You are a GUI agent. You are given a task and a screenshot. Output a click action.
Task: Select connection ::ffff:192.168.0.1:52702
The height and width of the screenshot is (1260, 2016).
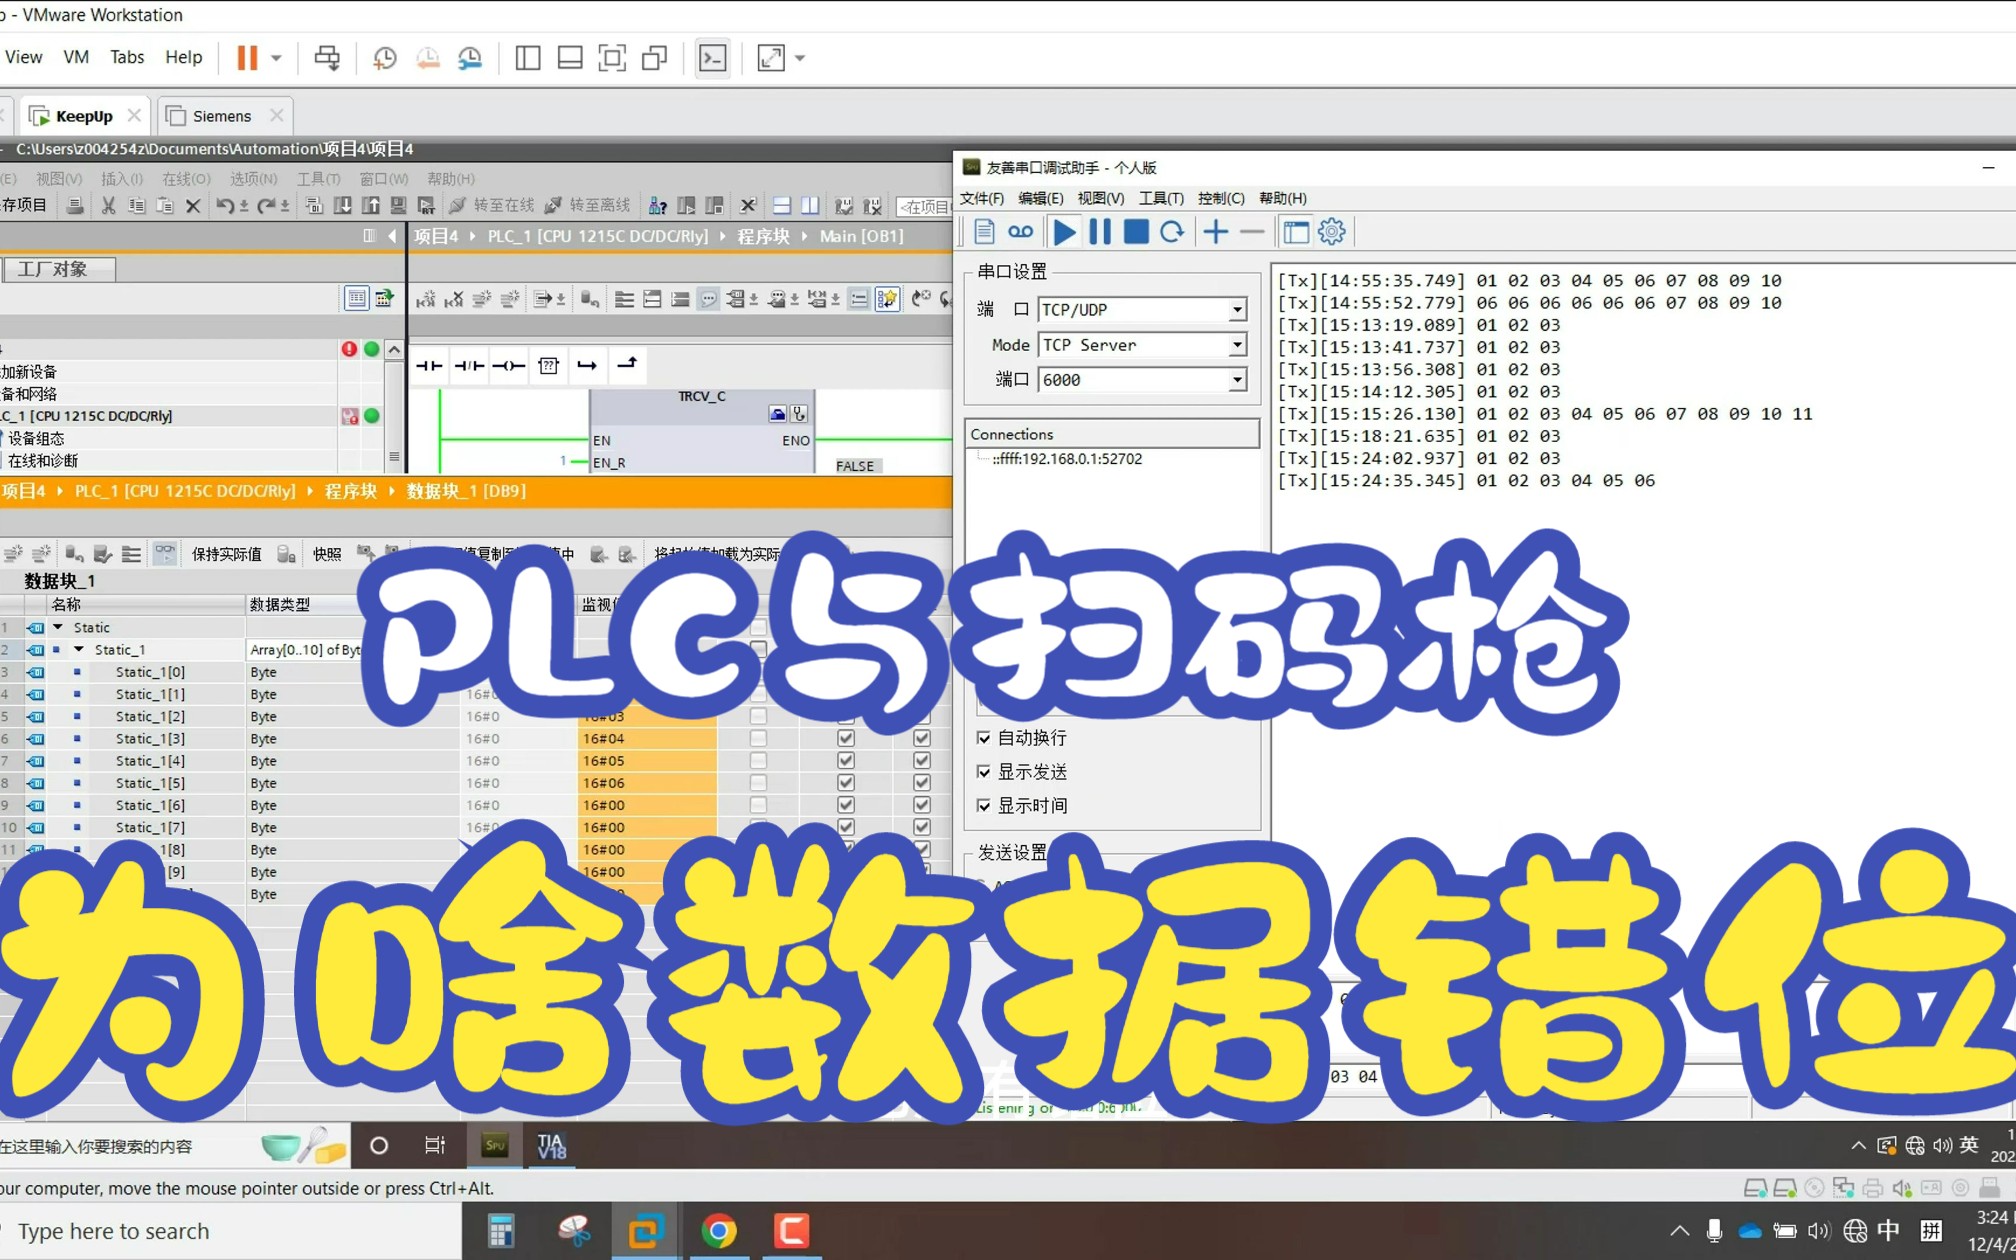coord(1066,459)
